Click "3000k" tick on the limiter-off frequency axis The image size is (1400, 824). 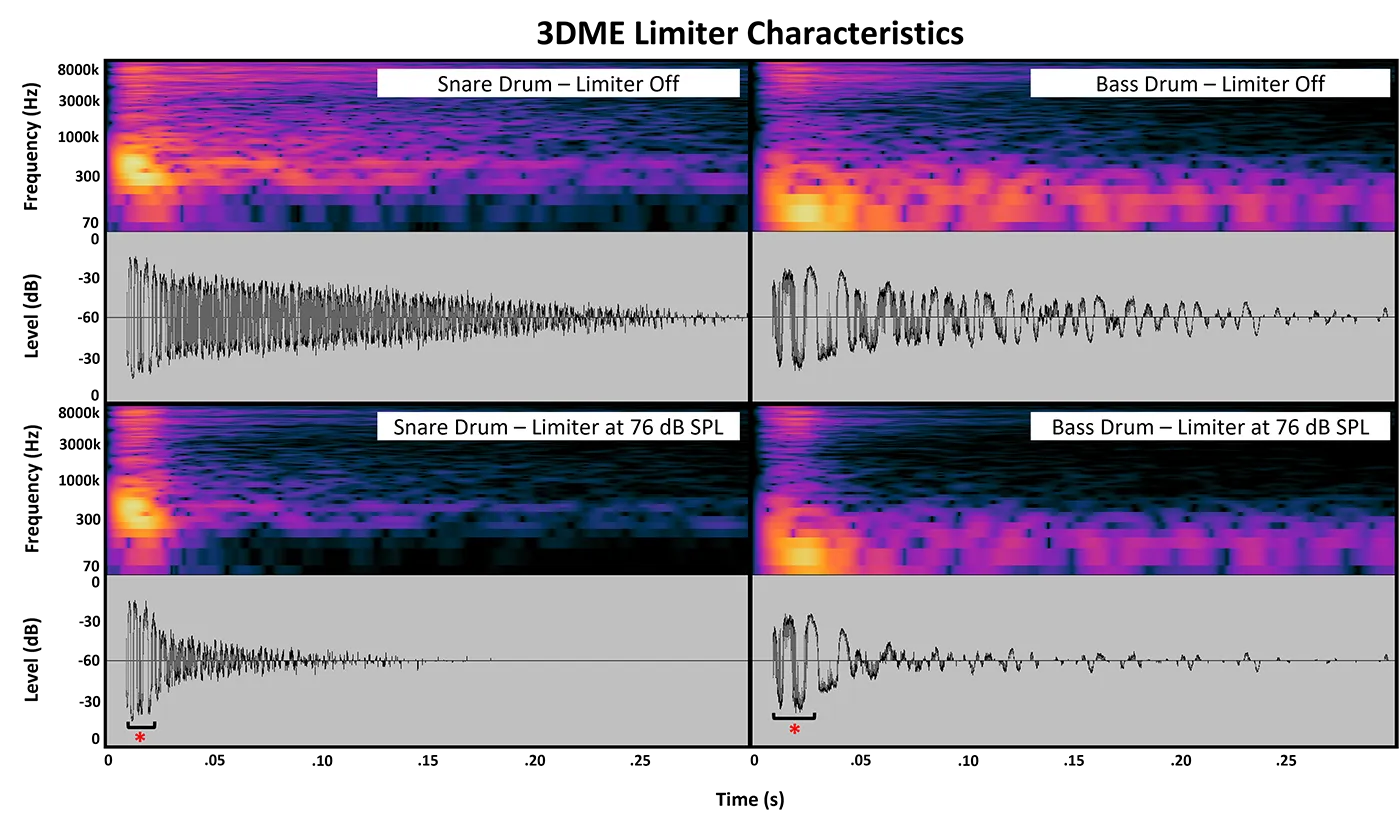(78, 101)
